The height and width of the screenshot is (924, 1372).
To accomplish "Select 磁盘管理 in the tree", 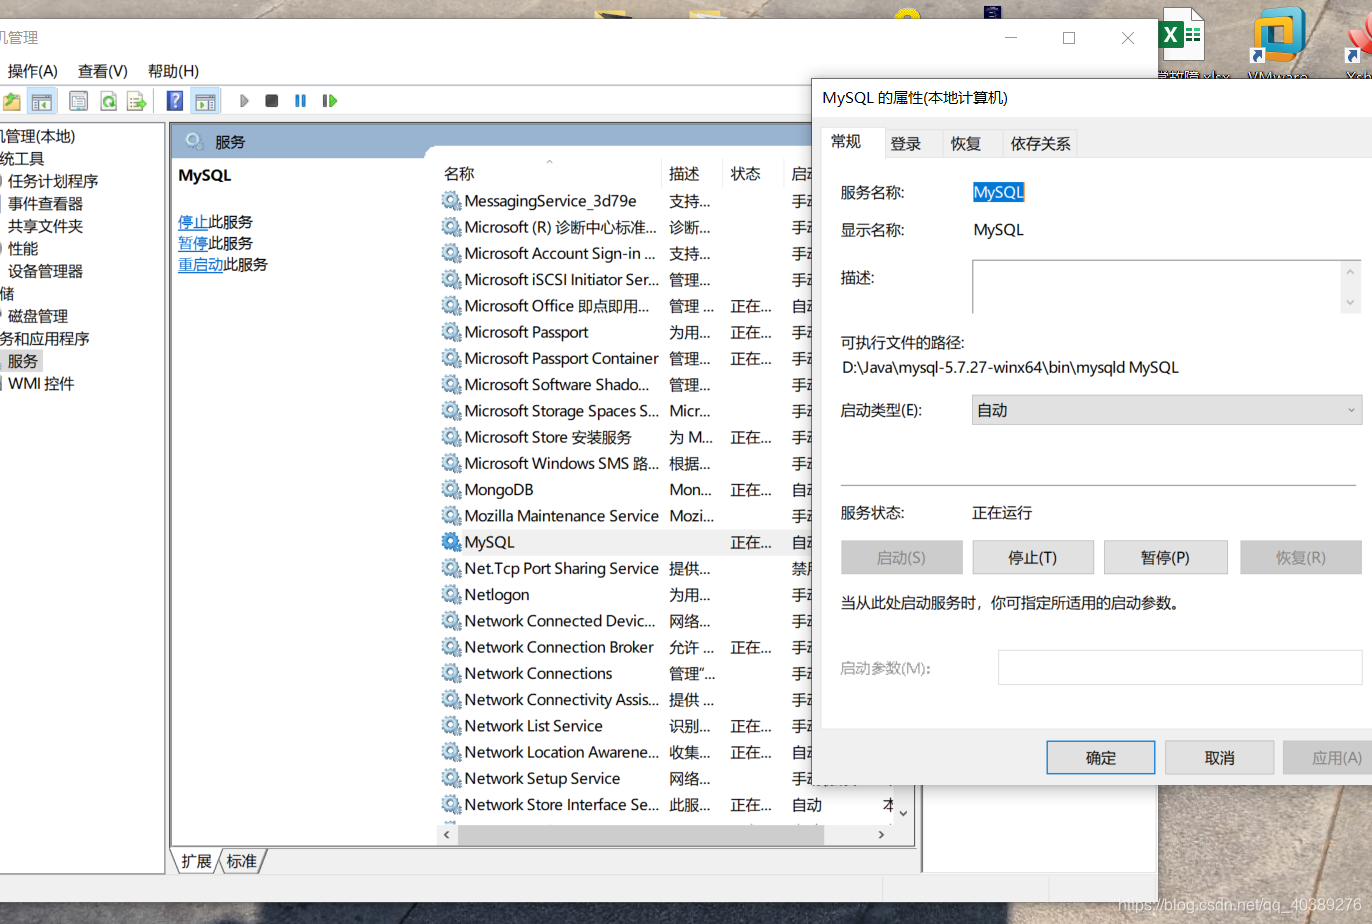I will coord(38,316).
